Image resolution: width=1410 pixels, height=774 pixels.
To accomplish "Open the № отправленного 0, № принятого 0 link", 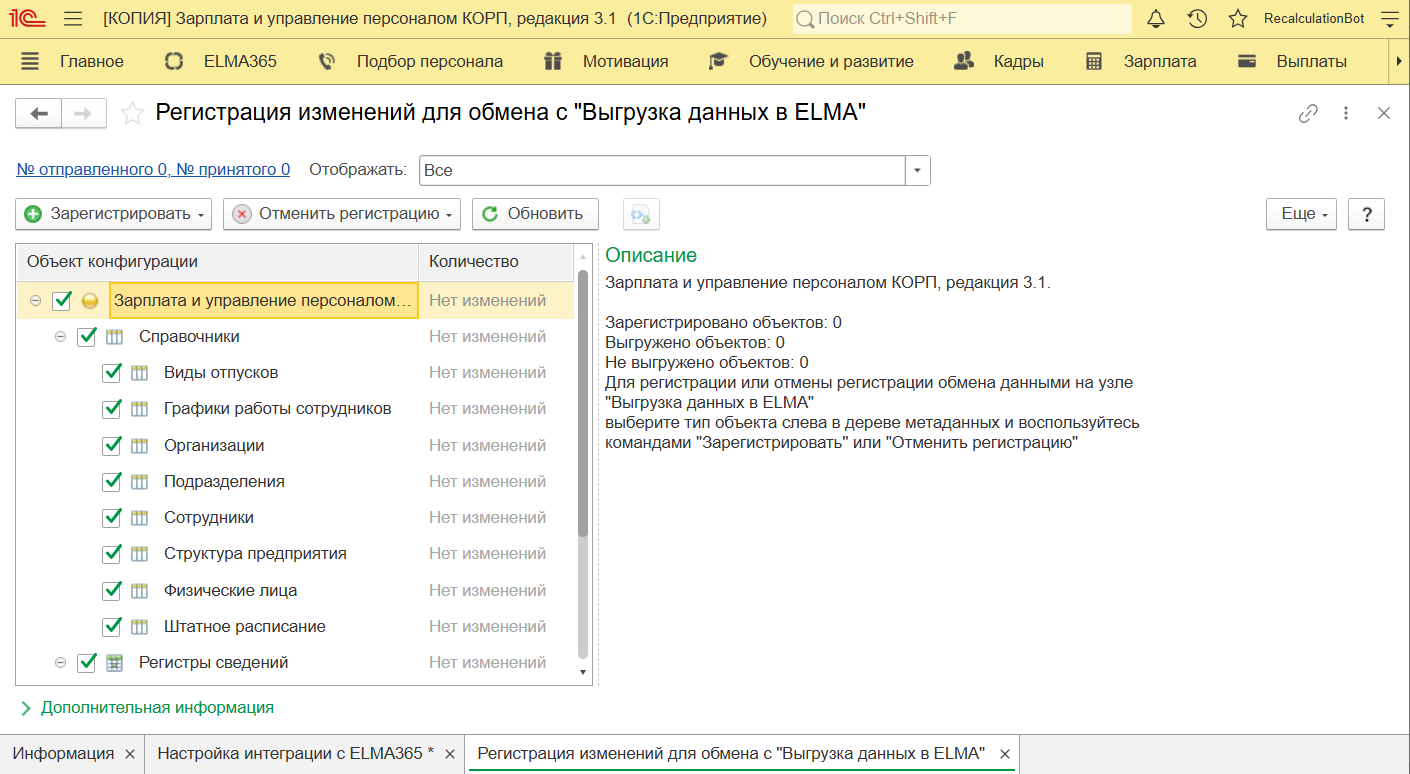I will click(x=154, y=170).
